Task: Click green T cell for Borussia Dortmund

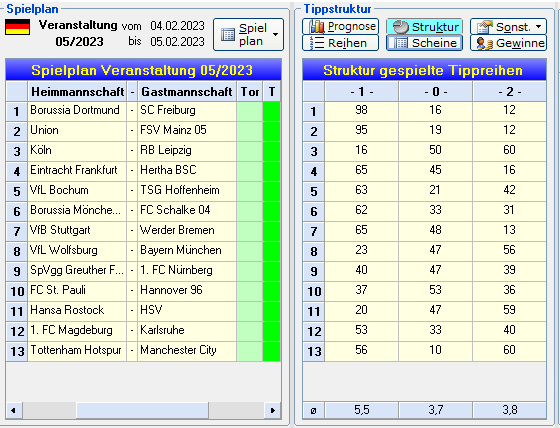Action: pos(271,111)
